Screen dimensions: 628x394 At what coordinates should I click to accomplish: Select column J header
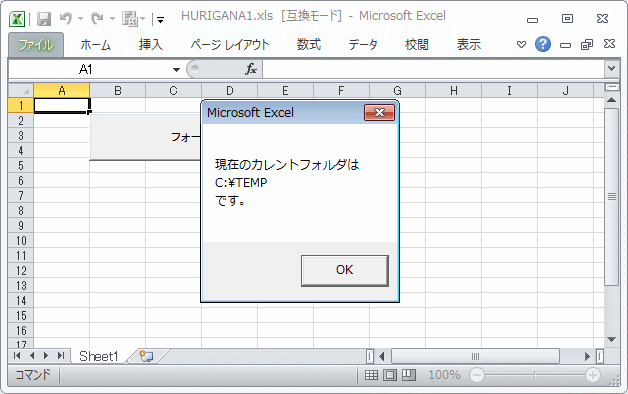565,91
